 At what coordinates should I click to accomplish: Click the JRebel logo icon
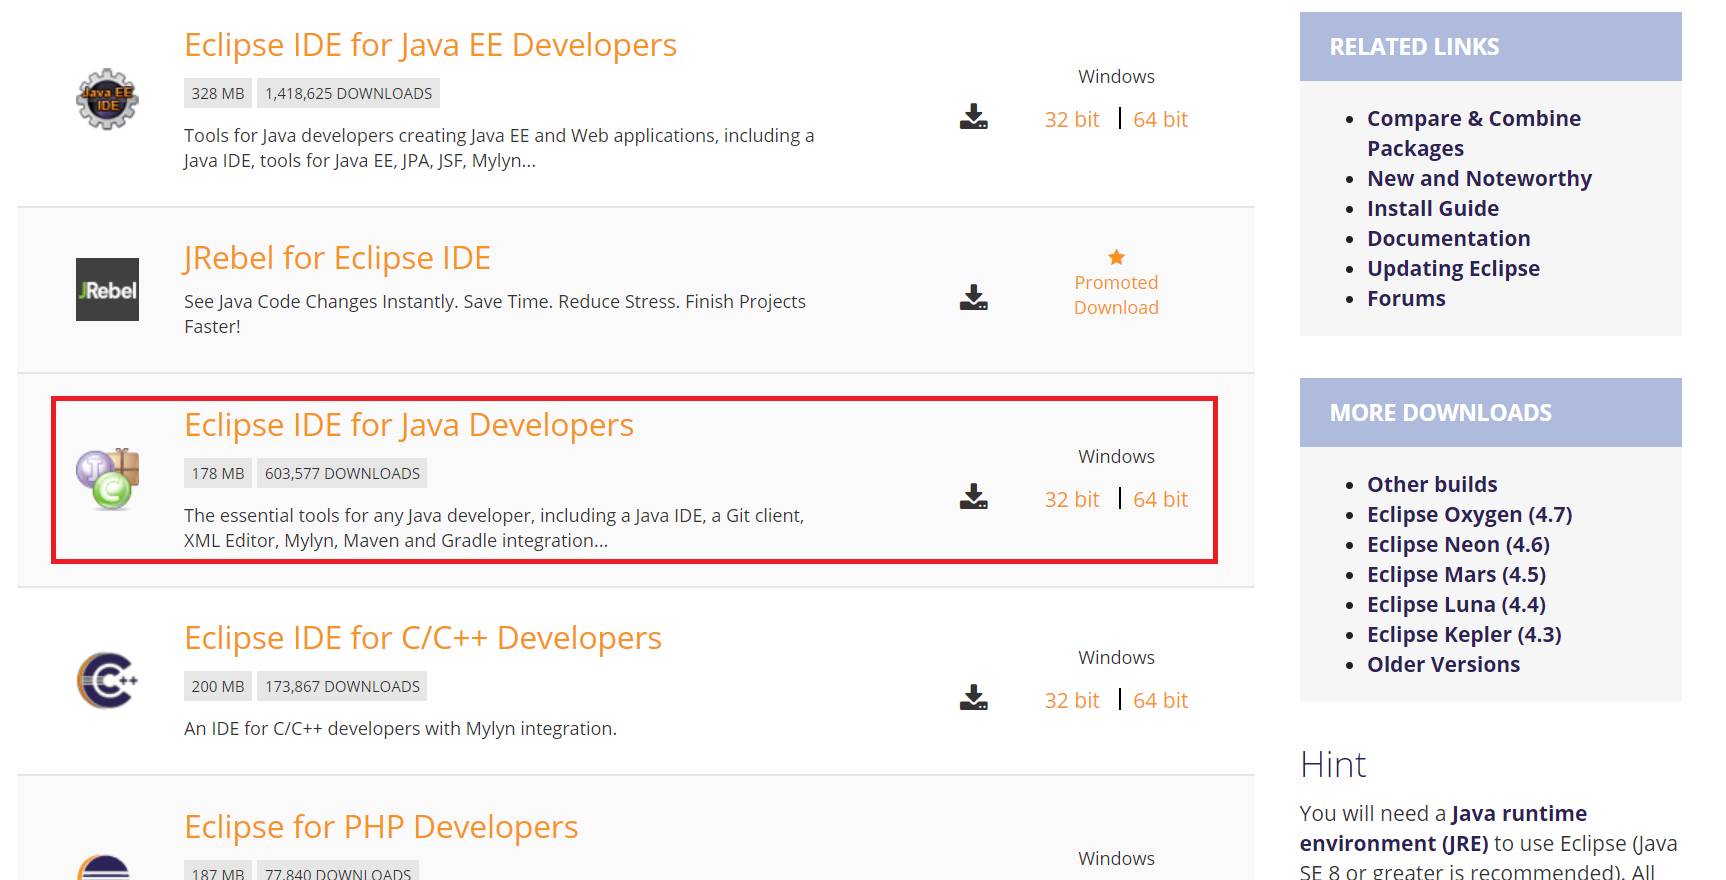(x=107, y=289)
